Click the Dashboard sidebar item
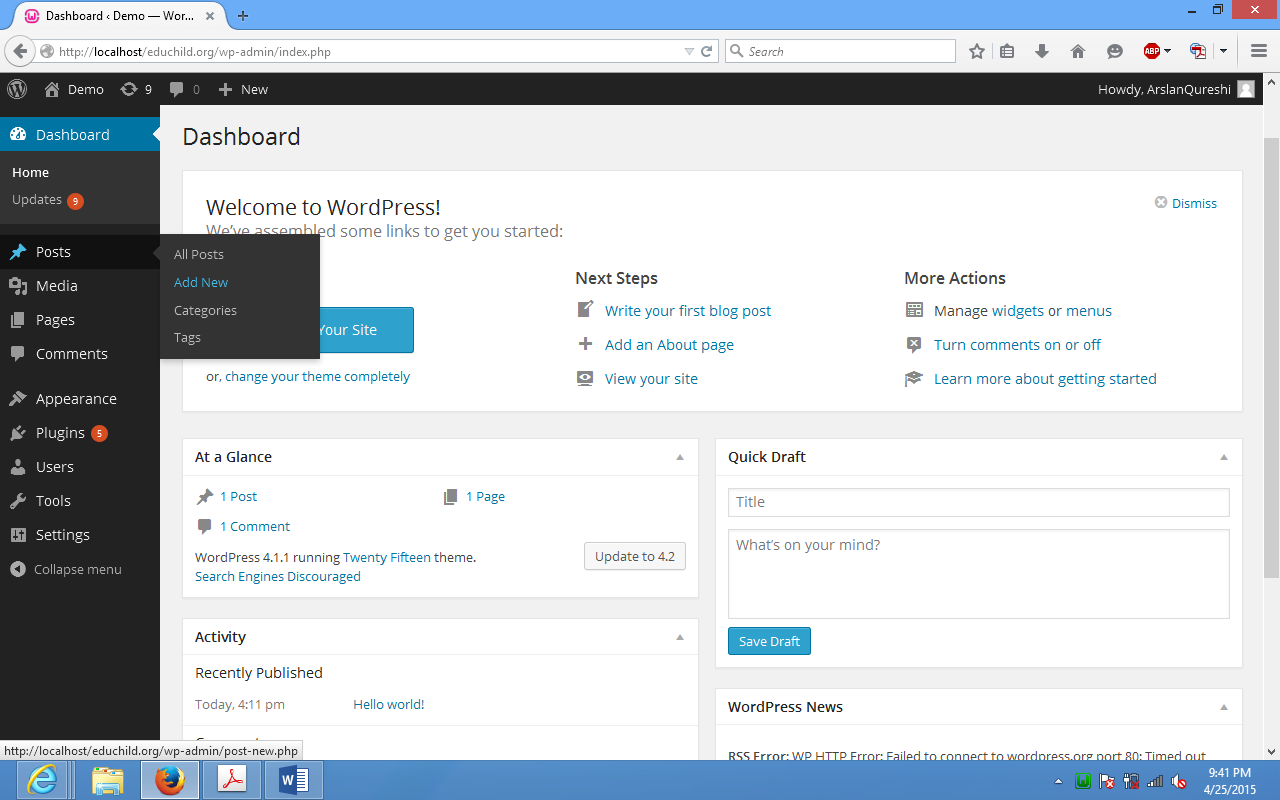Viewport: 1280px width, 800px height. (x=80, y=135)
